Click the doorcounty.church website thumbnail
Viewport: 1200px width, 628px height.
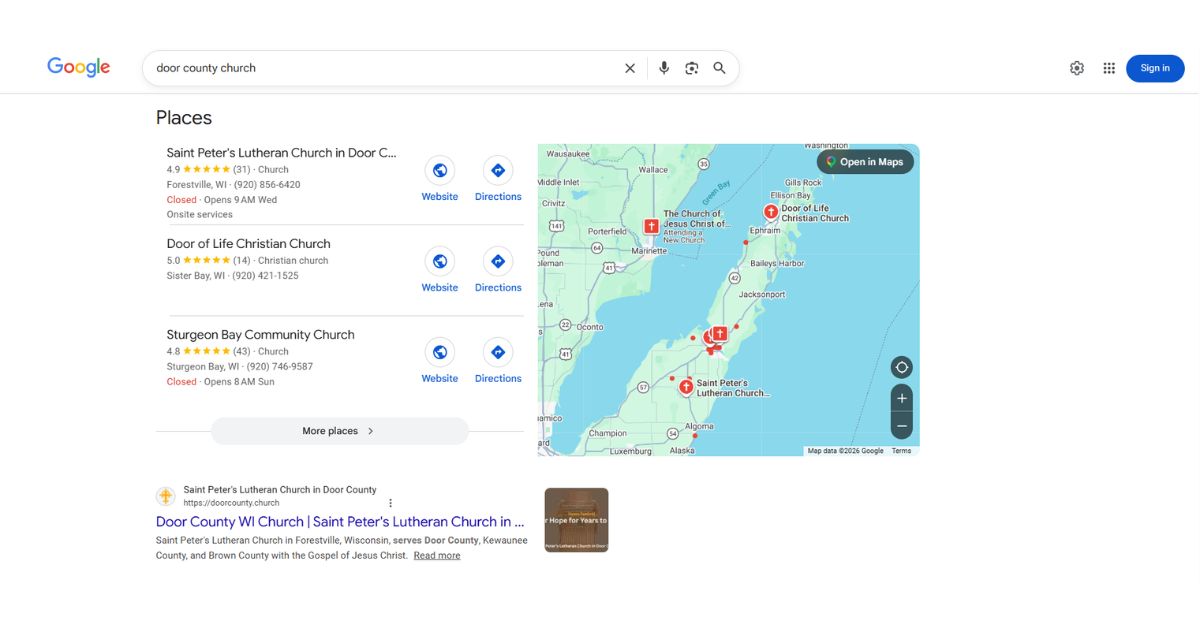(576, 519)
